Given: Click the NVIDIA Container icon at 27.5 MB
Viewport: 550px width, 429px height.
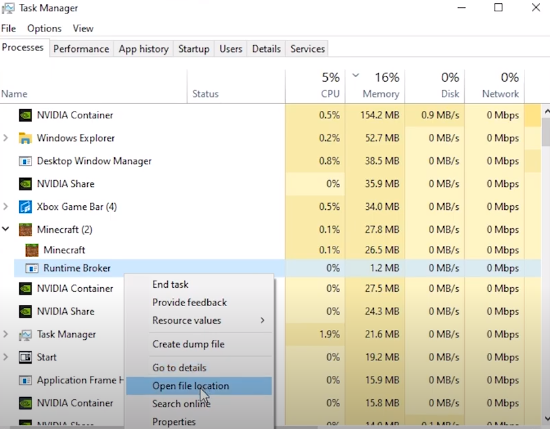Looking at the screenshot, I should point(25,289).
